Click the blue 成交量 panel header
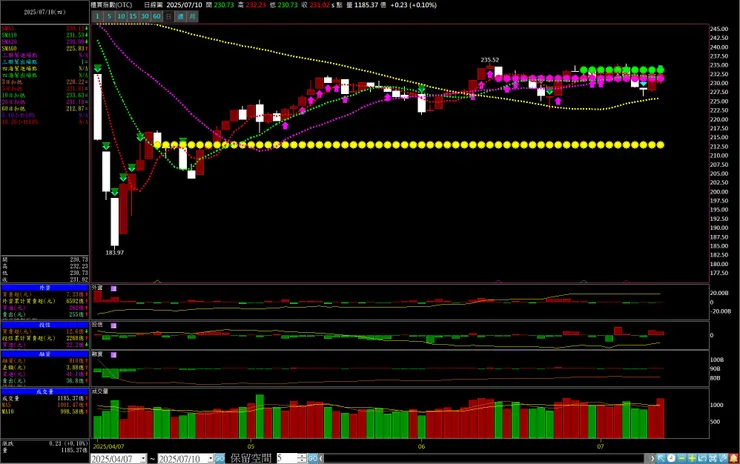Screen dimensions: 740x464 tap(45, 392)
